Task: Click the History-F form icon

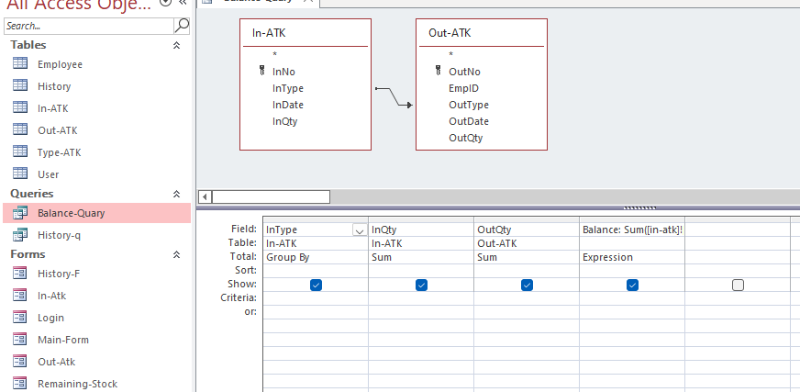Action: (x=20, y=274)
